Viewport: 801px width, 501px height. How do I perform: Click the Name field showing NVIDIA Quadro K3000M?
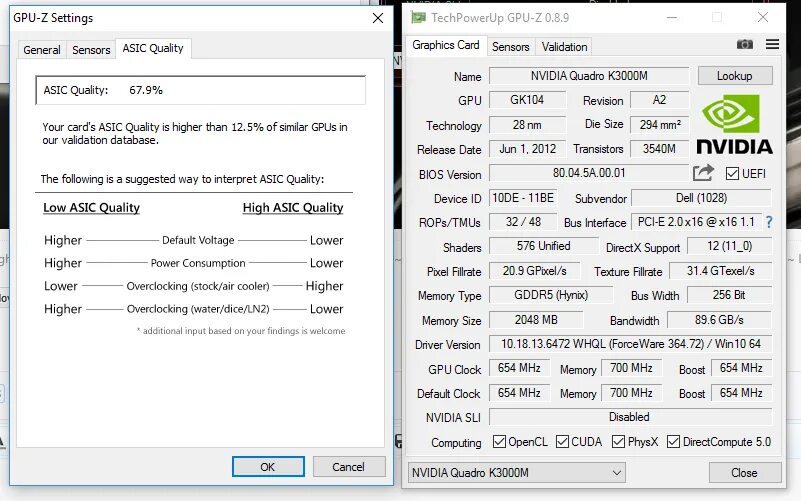pyautogui.click(x=589, y=76)
